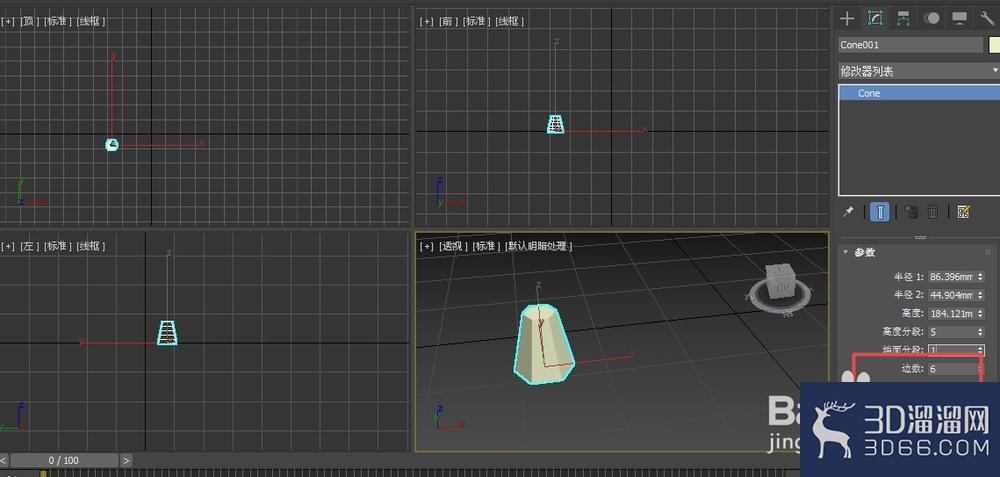
Task: Click the ViewCube in perspective viewport
Action: [x=779, y=283]
